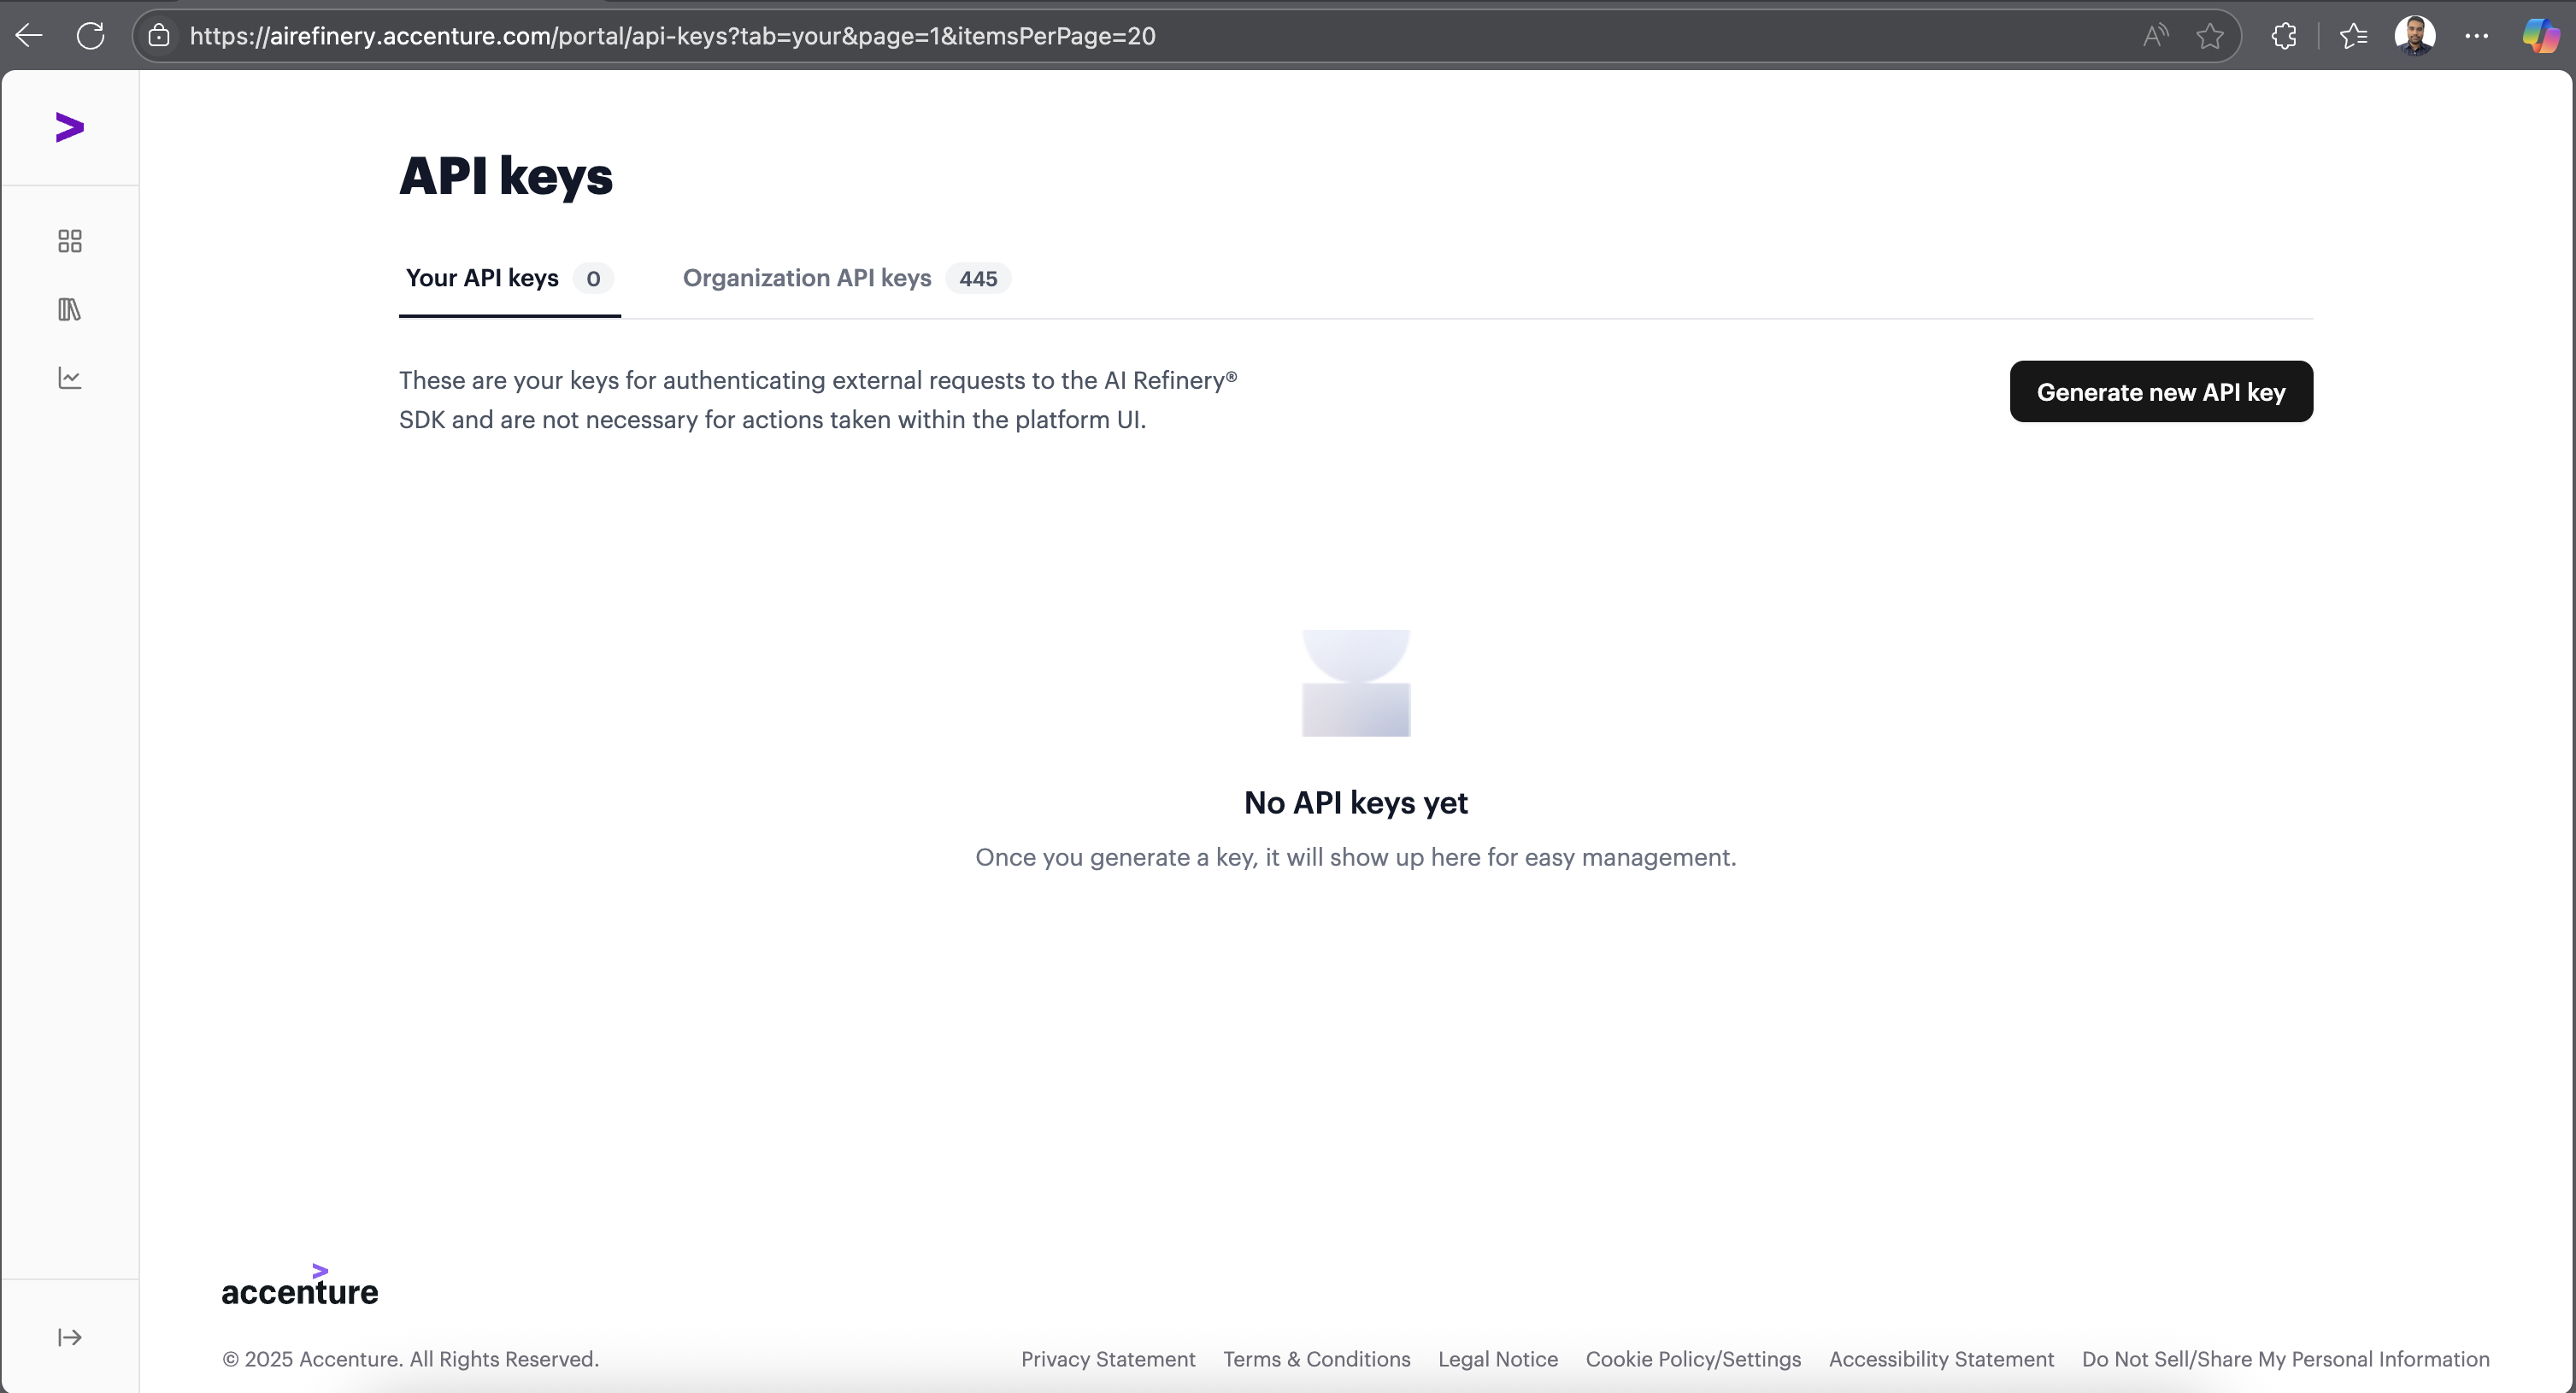This screenshot has width=2576, height=1393.
Task: Open the Privacy Statement link
Action: (1108, 1359)
